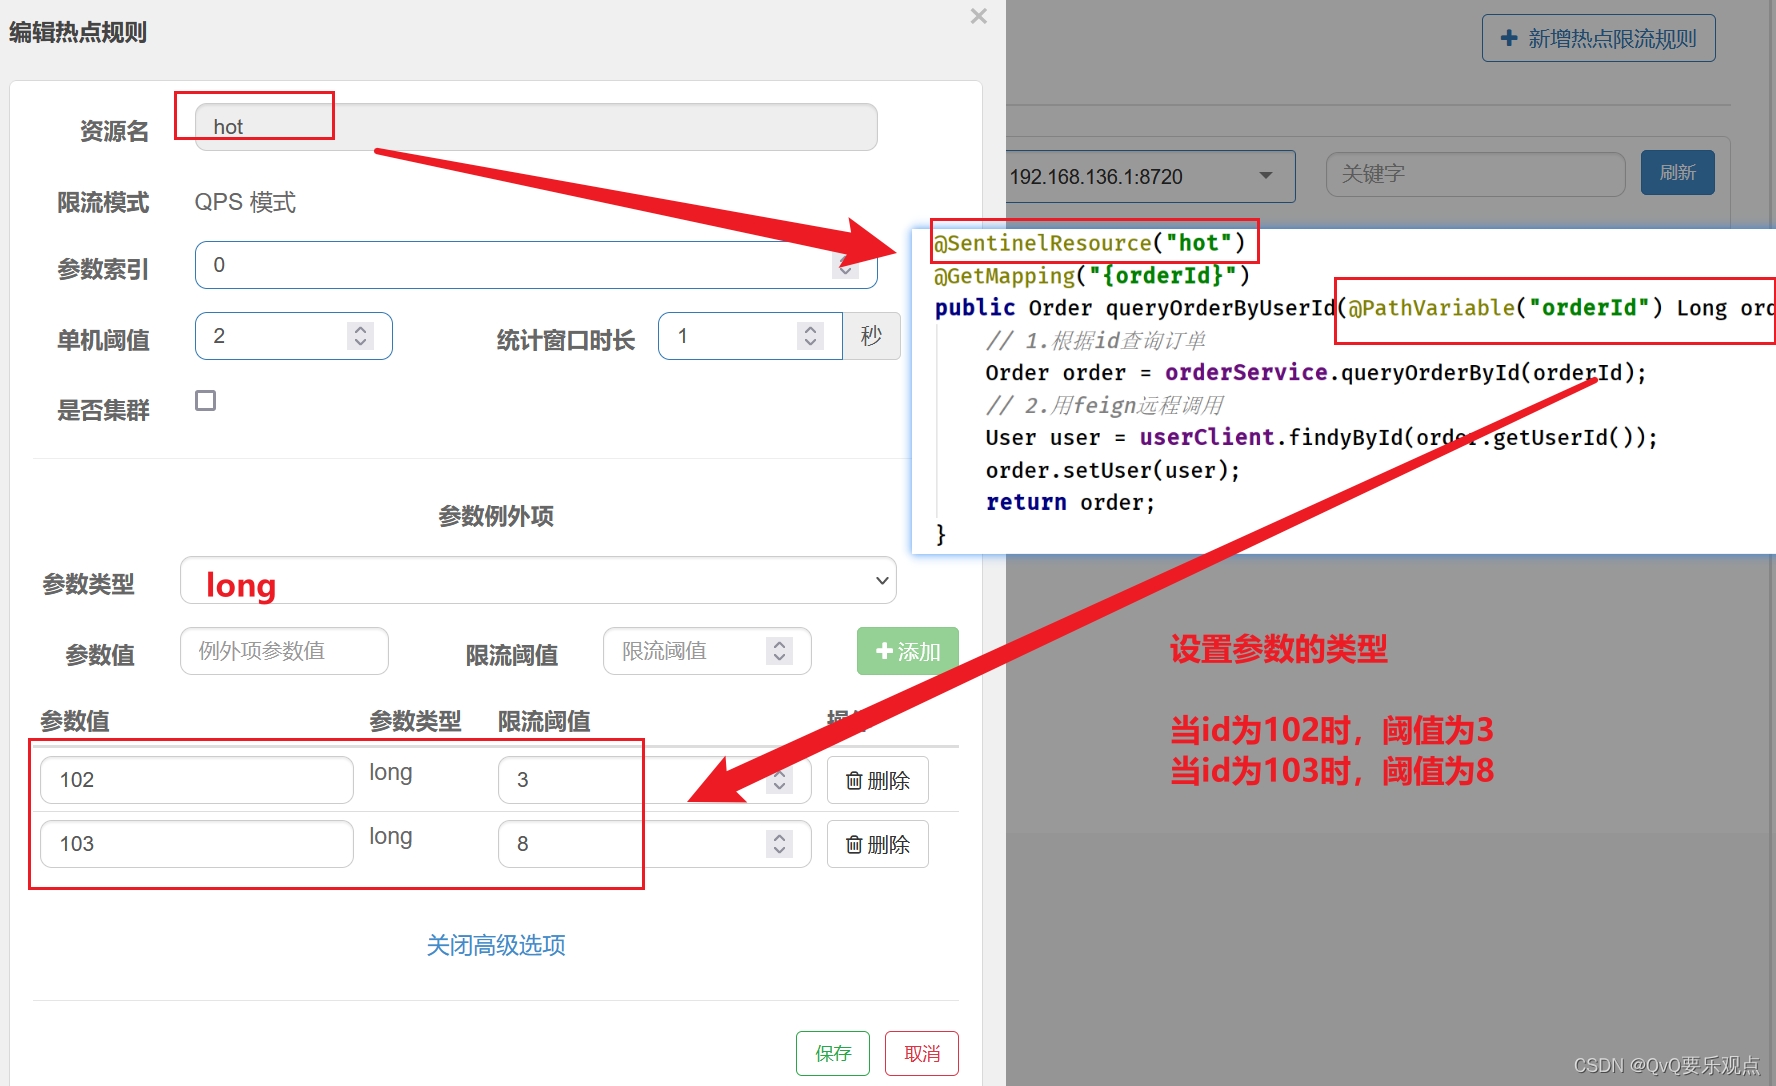Click the stepper arrows in the 103 row

779,844
